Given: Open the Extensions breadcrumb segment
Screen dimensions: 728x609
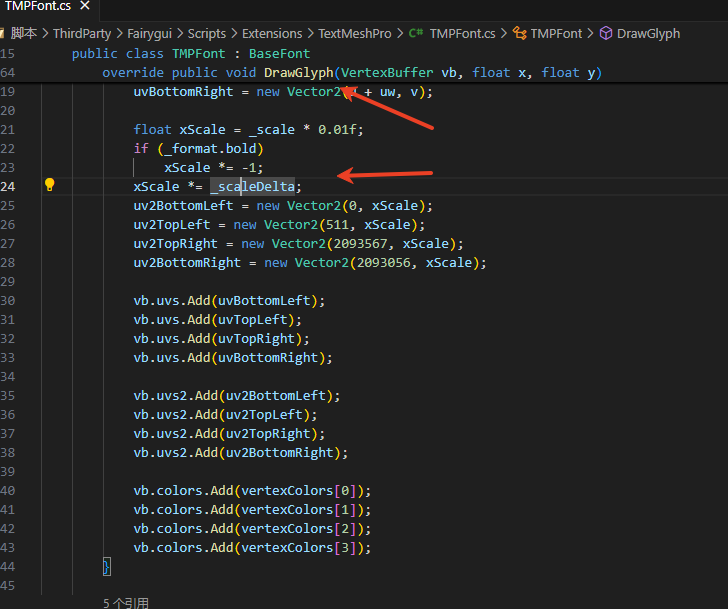Looking at the screenshot, I should tap(270, 33).
